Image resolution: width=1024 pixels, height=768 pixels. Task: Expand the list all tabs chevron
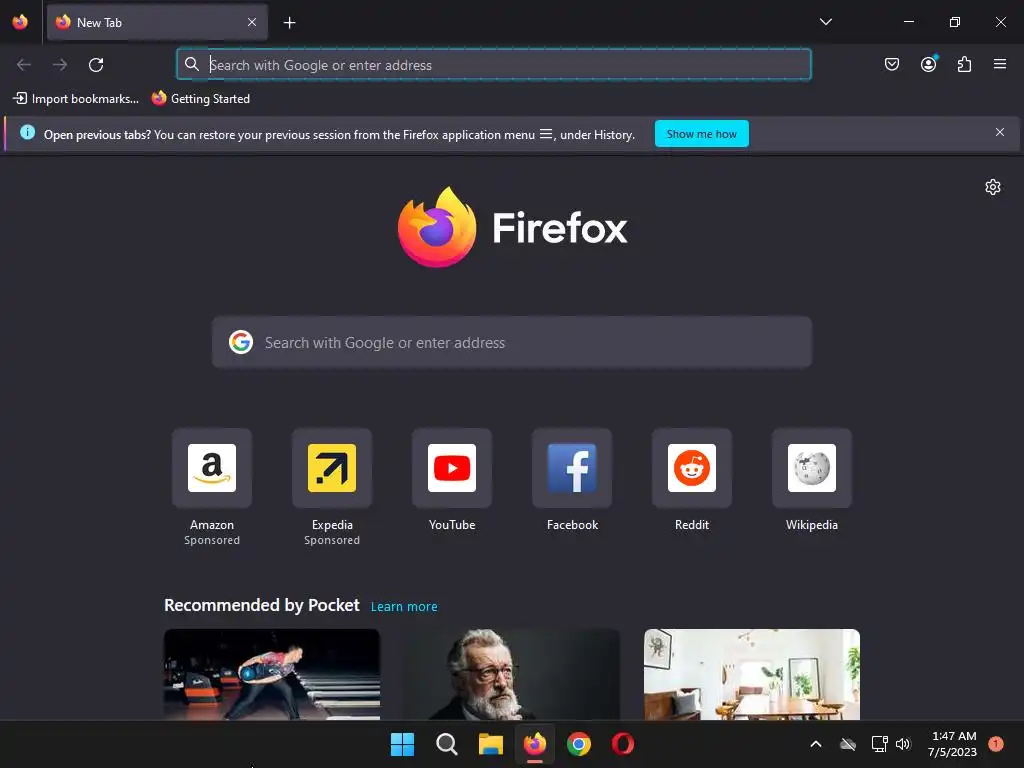(825, 22)
